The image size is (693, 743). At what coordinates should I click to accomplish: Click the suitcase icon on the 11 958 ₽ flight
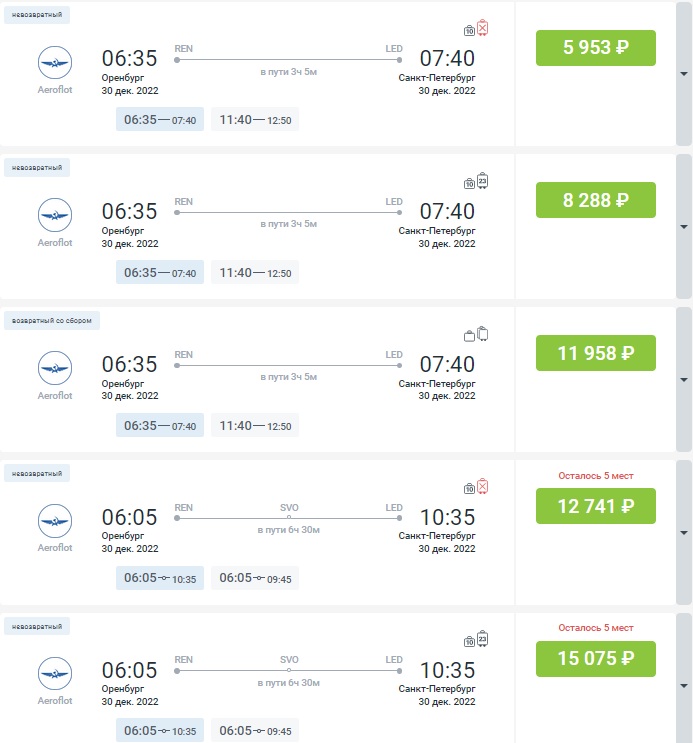point(483,334)
